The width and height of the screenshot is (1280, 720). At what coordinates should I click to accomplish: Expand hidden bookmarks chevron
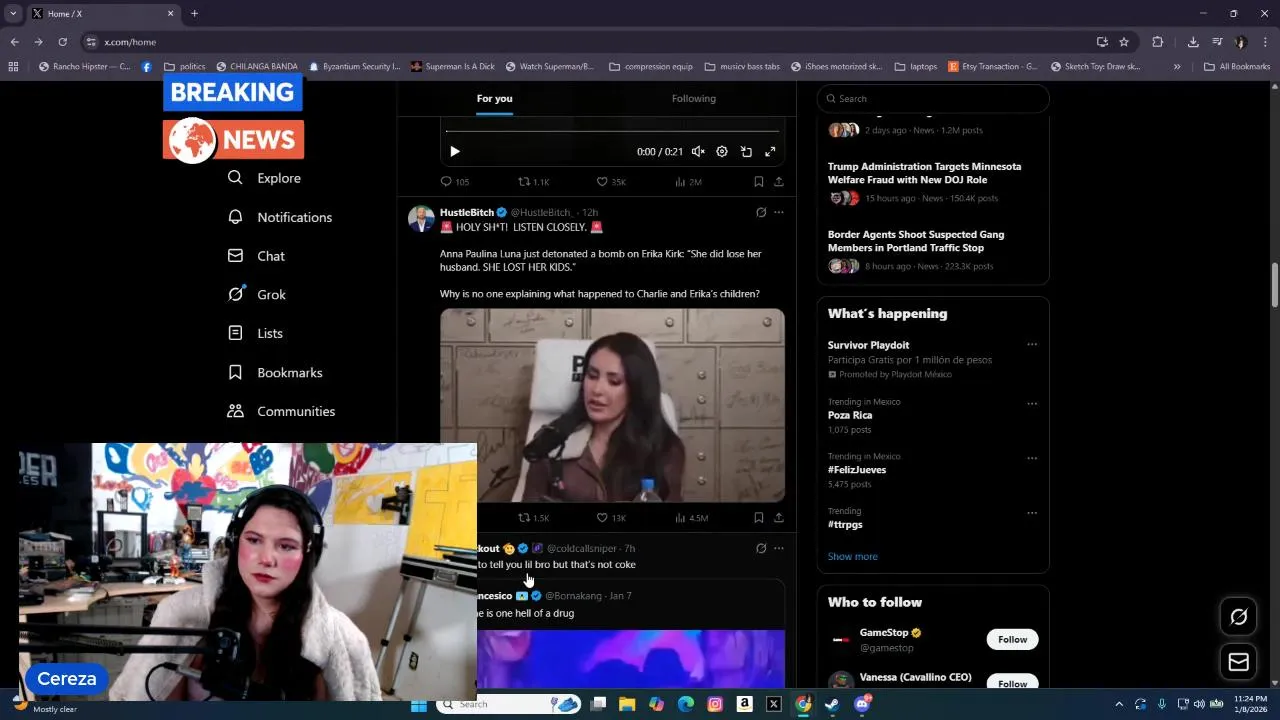1177,67
